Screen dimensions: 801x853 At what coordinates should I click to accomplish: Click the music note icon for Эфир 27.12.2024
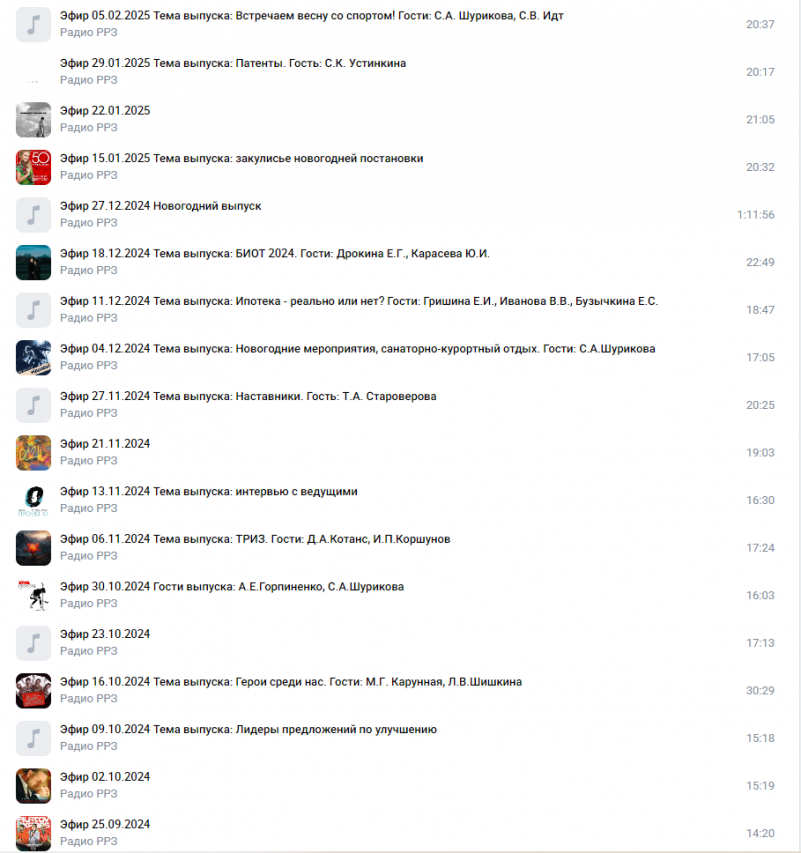33,215
